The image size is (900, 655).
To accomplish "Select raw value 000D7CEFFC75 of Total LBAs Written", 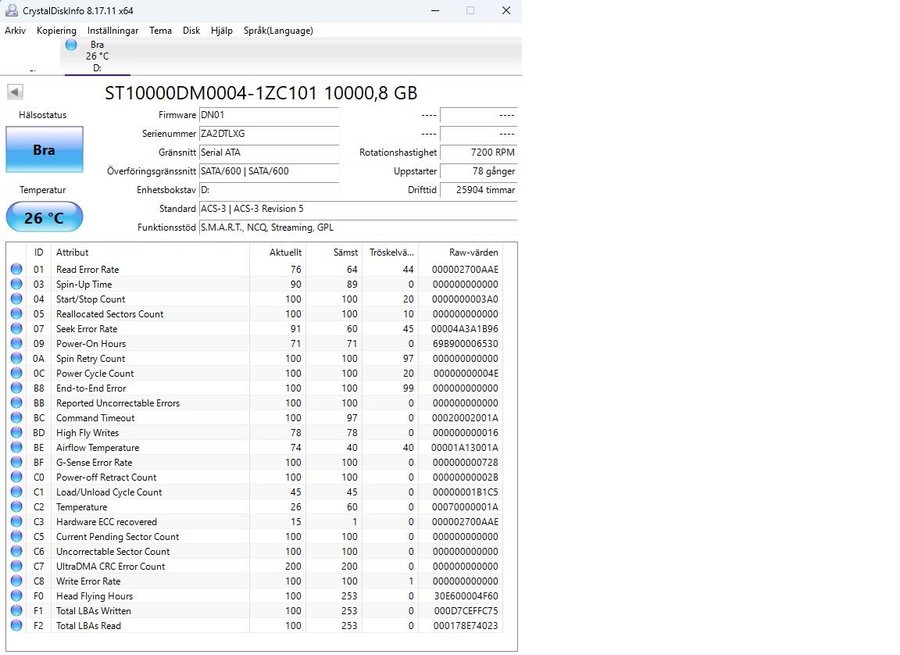I will coord(466,611).
